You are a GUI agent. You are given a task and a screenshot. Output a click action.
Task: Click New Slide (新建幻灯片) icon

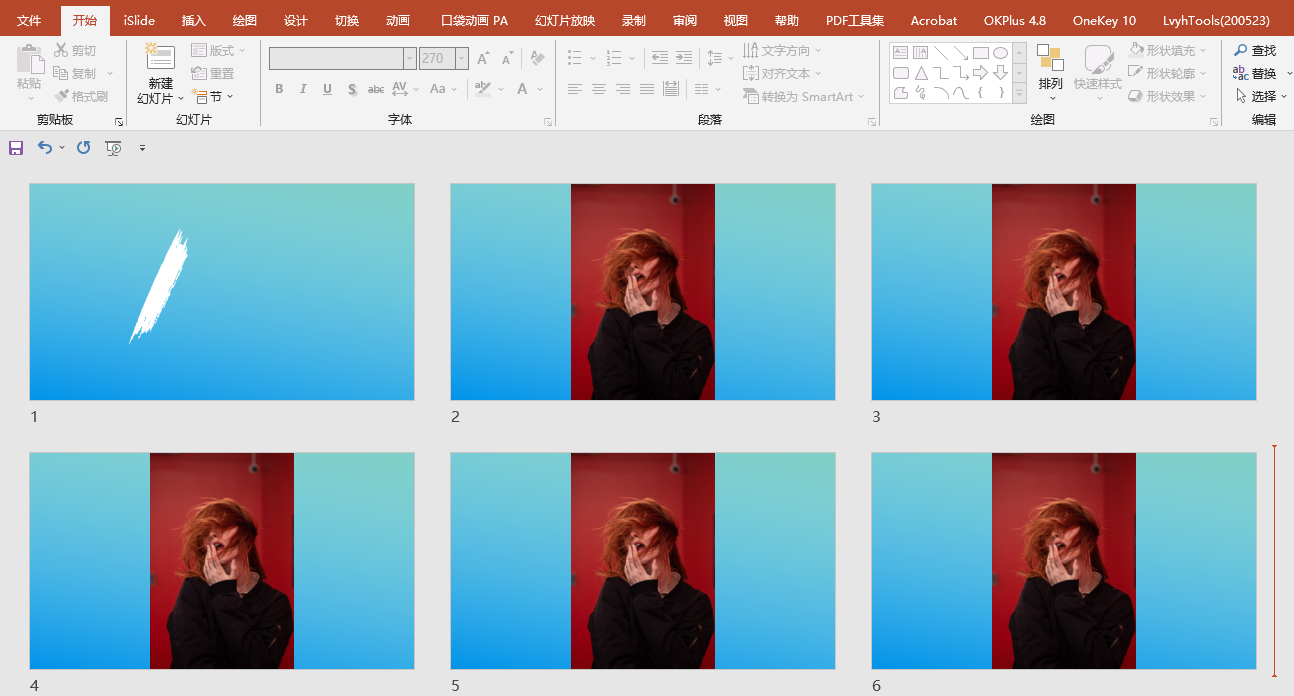tap(160, 58)
